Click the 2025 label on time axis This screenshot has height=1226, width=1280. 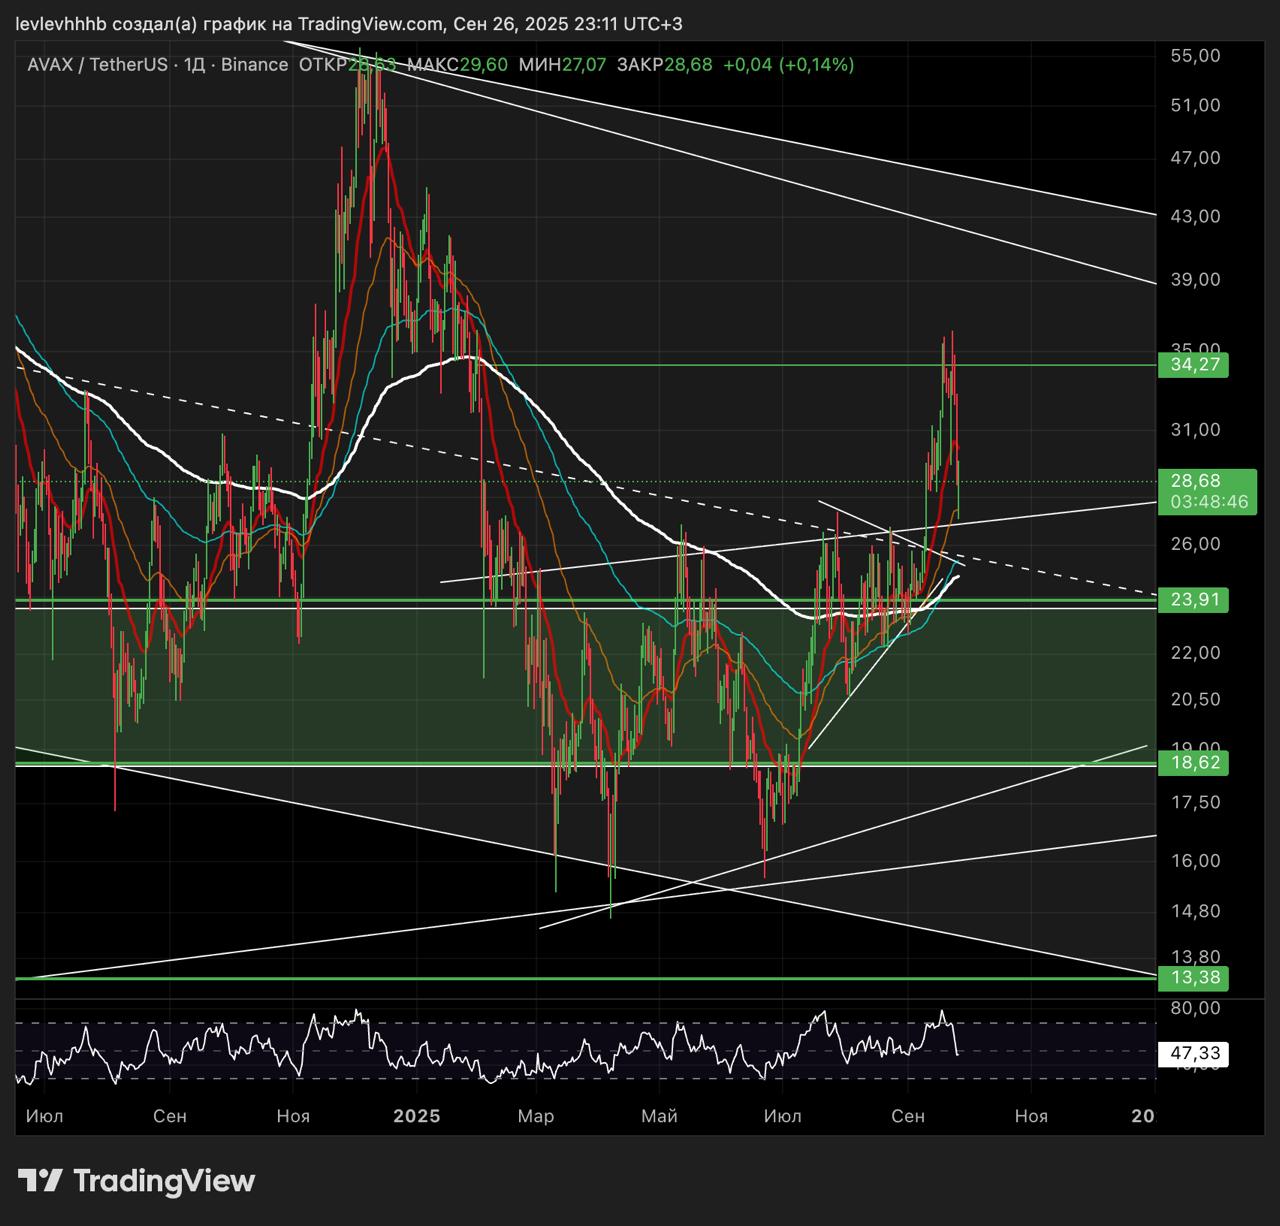click(417, 1116)
